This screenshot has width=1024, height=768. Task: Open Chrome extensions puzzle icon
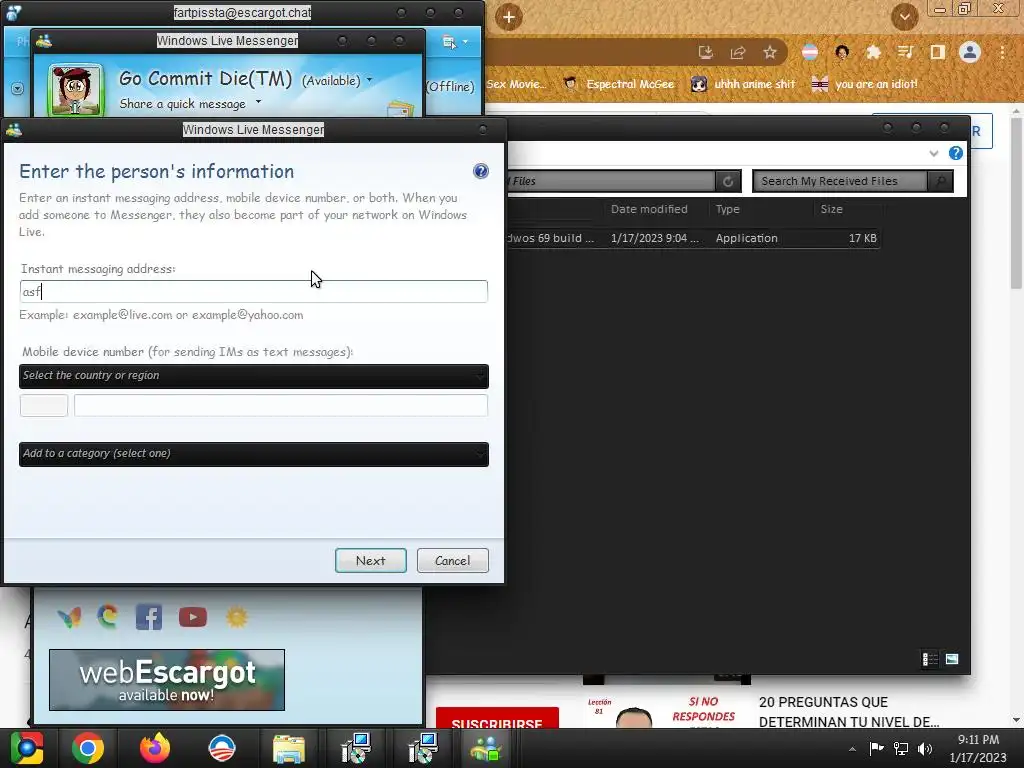873,52
